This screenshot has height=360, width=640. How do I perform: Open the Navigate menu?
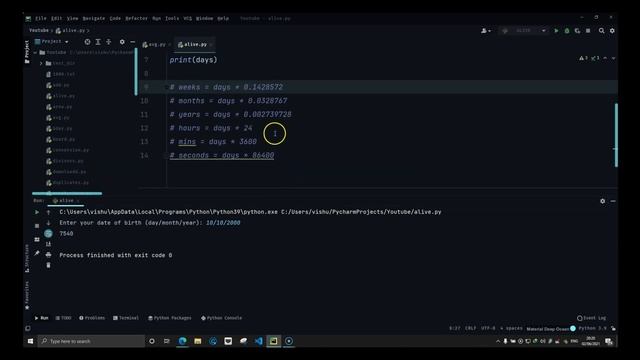(94, 18)
